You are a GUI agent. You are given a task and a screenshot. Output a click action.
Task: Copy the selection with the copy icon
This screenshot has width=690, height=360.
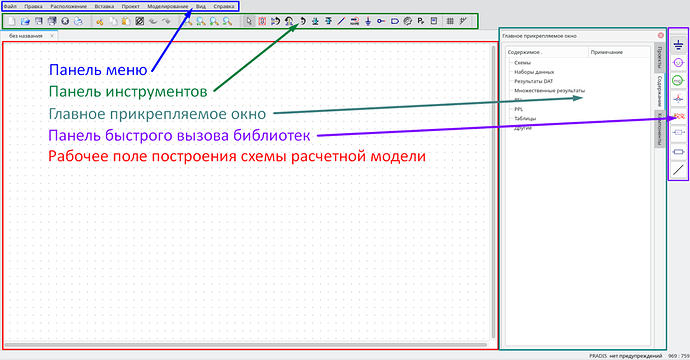(113, 21)
